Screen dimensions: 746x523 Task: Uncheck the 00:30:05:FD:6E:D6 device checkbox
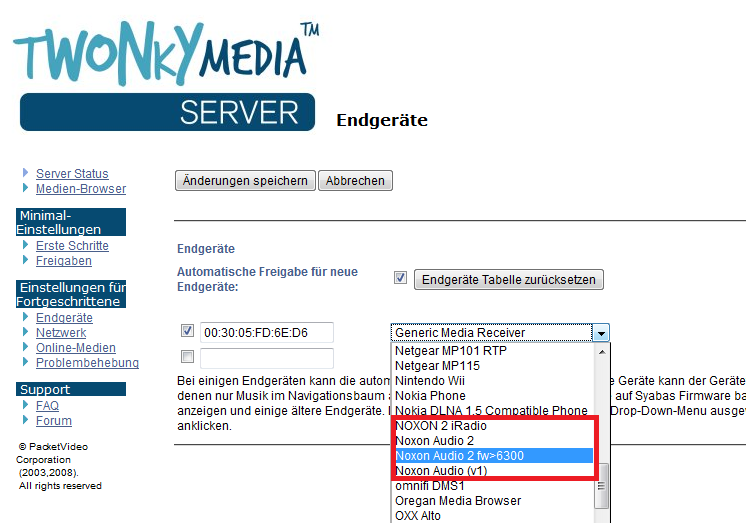tap(187, 331)
